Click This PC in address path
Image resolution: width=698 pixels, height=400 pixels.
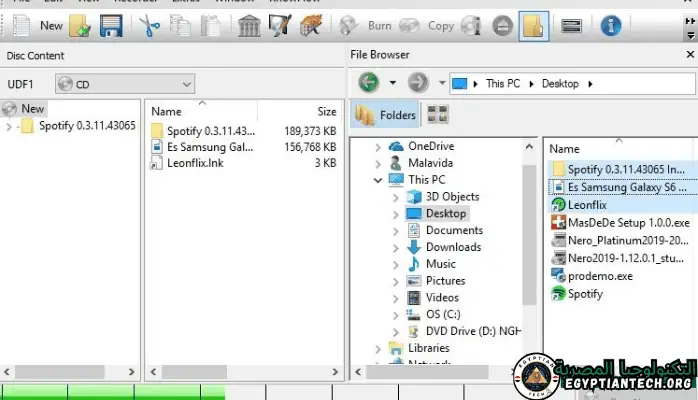[503, 84]
